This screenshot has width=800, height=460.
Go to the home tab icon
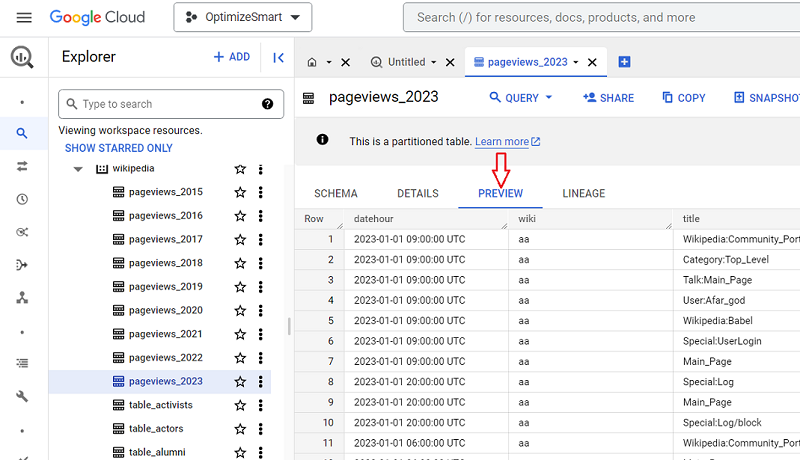tap(312, 62)
